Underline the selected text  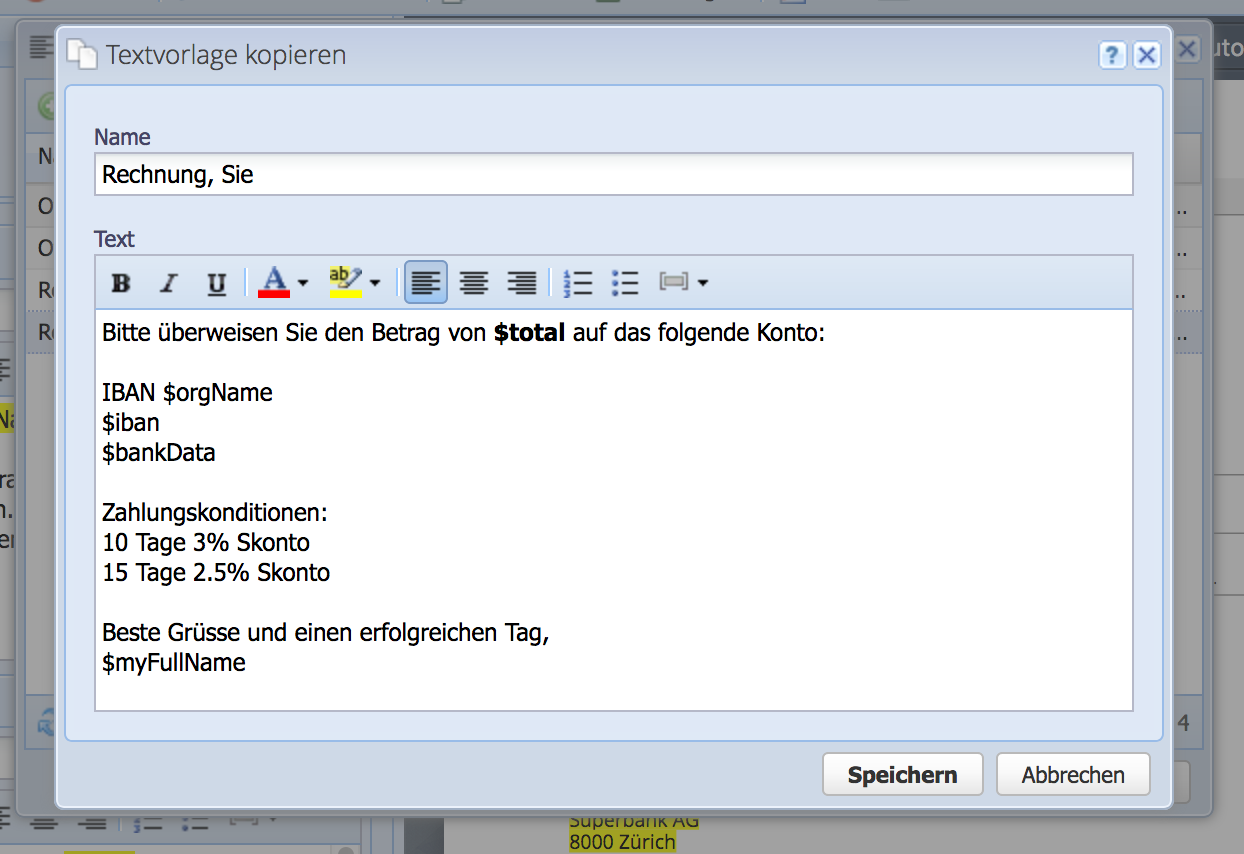216,283
